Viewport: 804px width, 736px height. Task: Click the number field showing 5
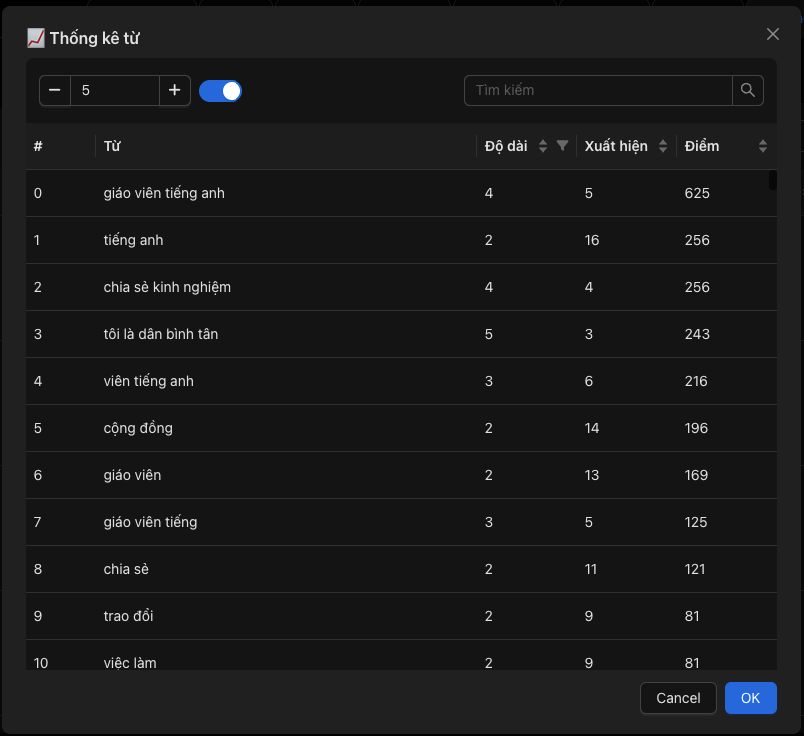115,90
